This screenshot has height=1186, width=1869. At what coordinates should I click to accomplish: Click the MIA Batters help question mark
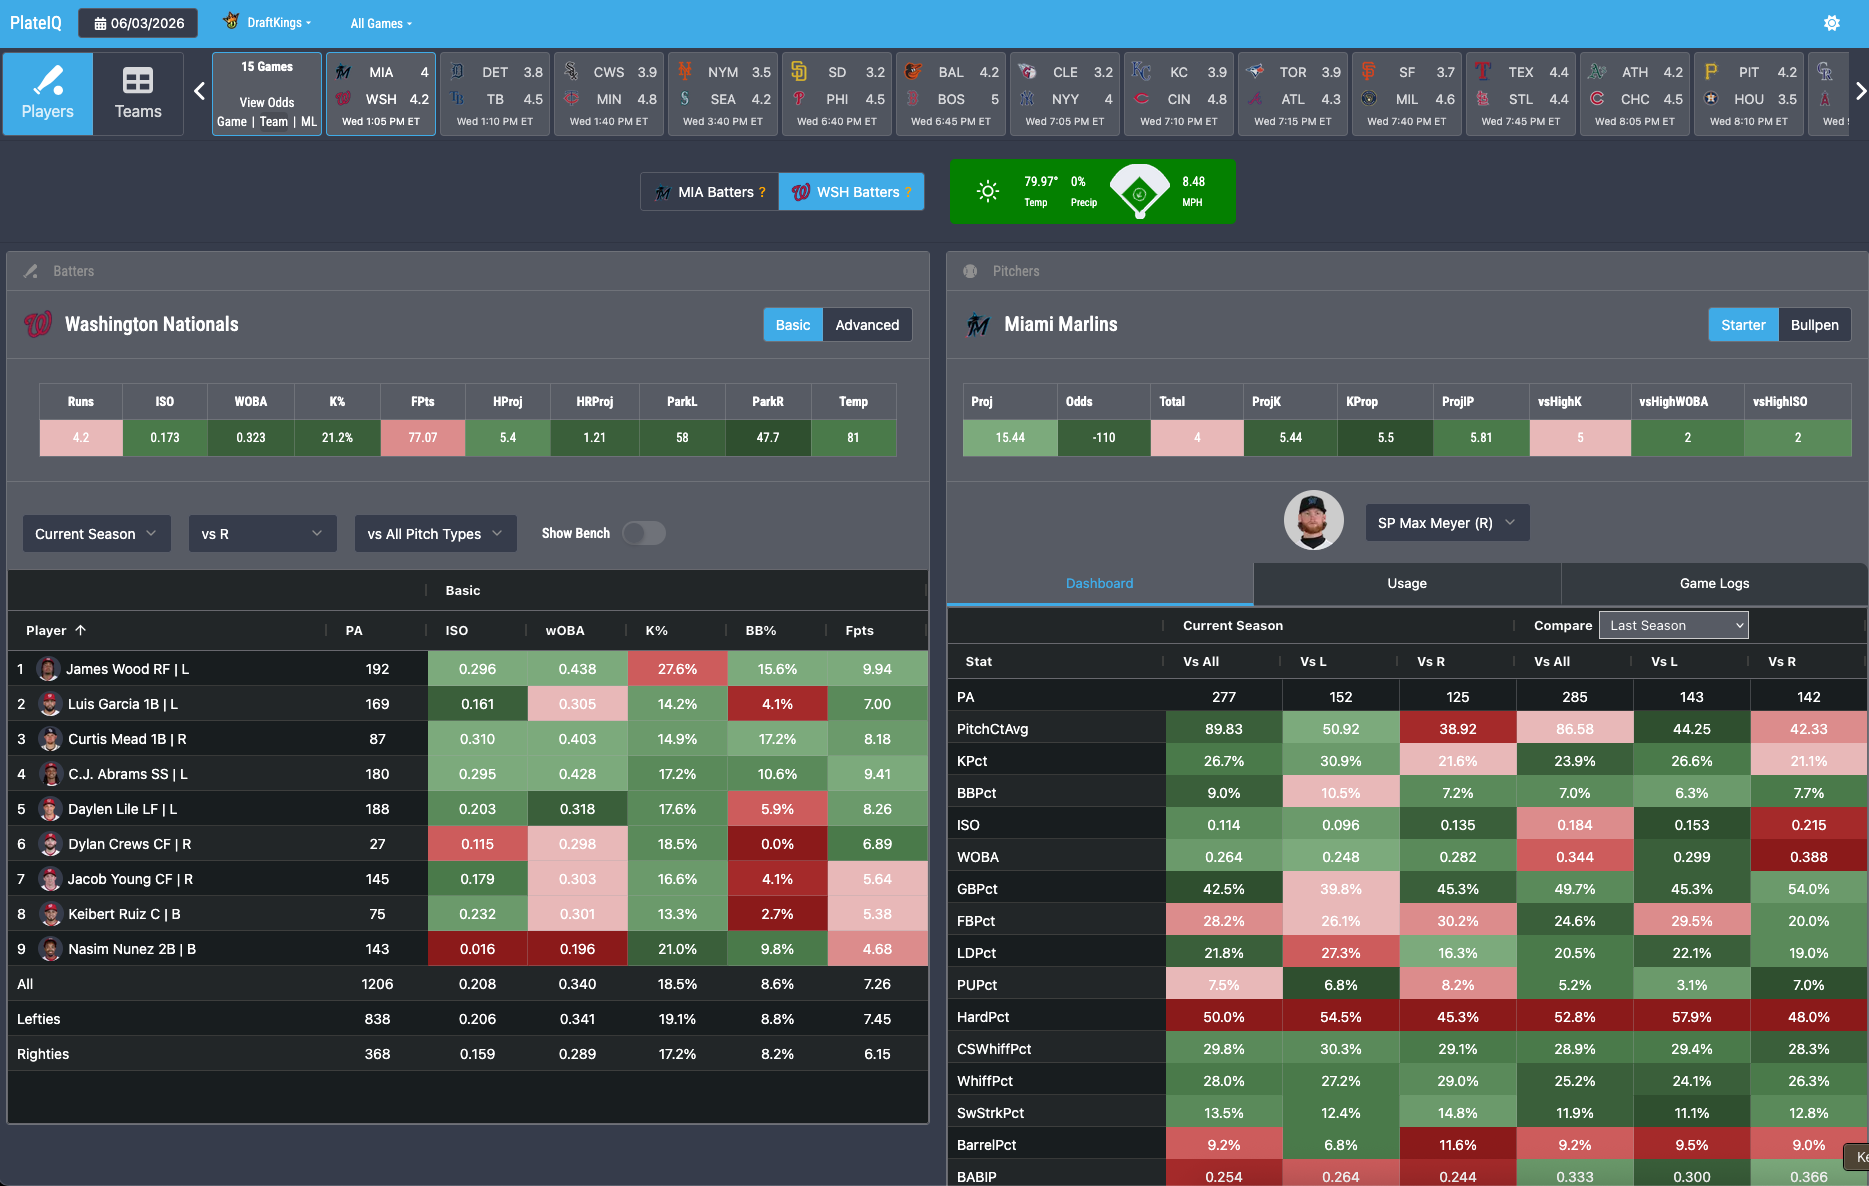(762, 192)
